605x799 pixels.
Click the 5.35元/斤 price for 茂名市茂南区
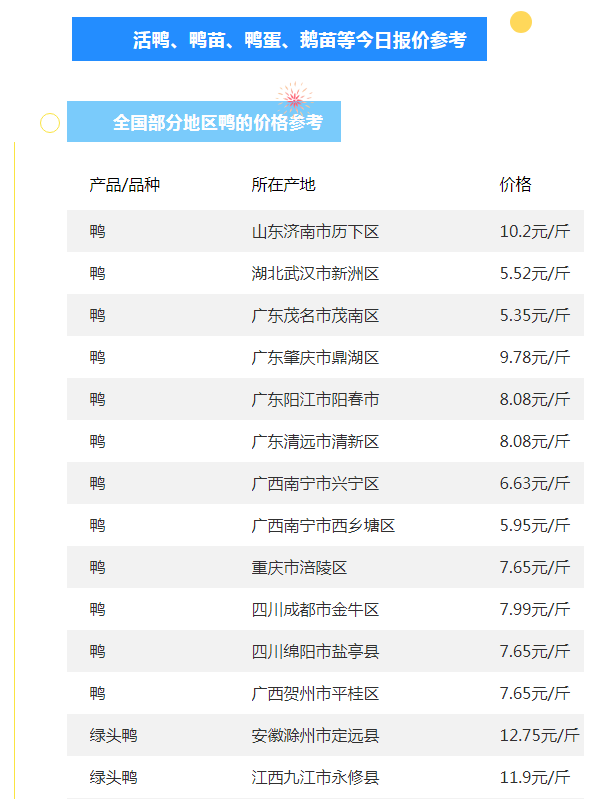tap(534, 316)
